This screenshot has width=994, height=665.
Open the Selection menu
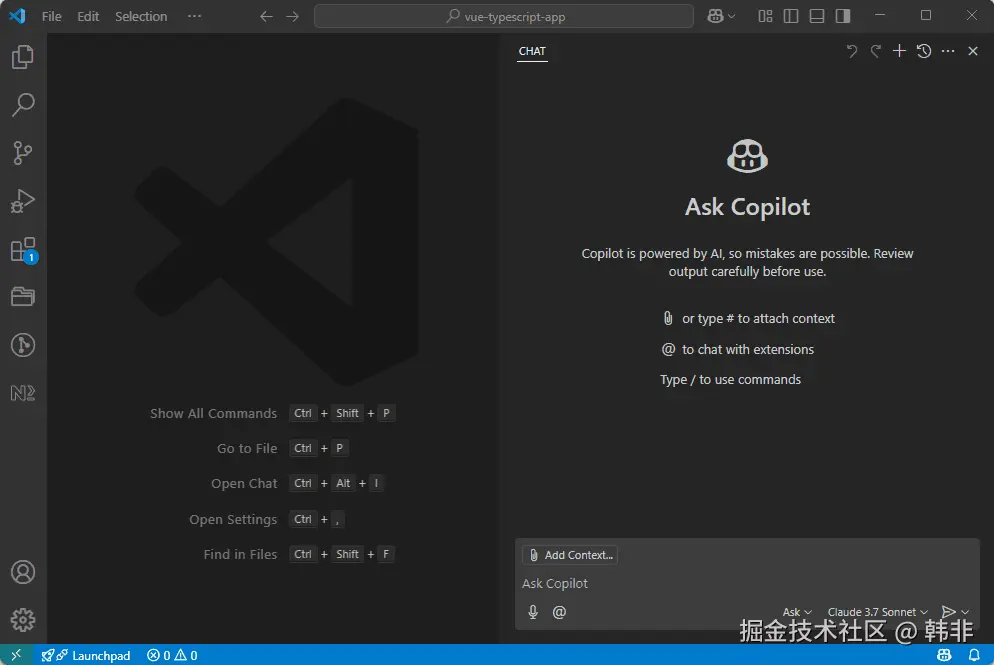point(141,16)
